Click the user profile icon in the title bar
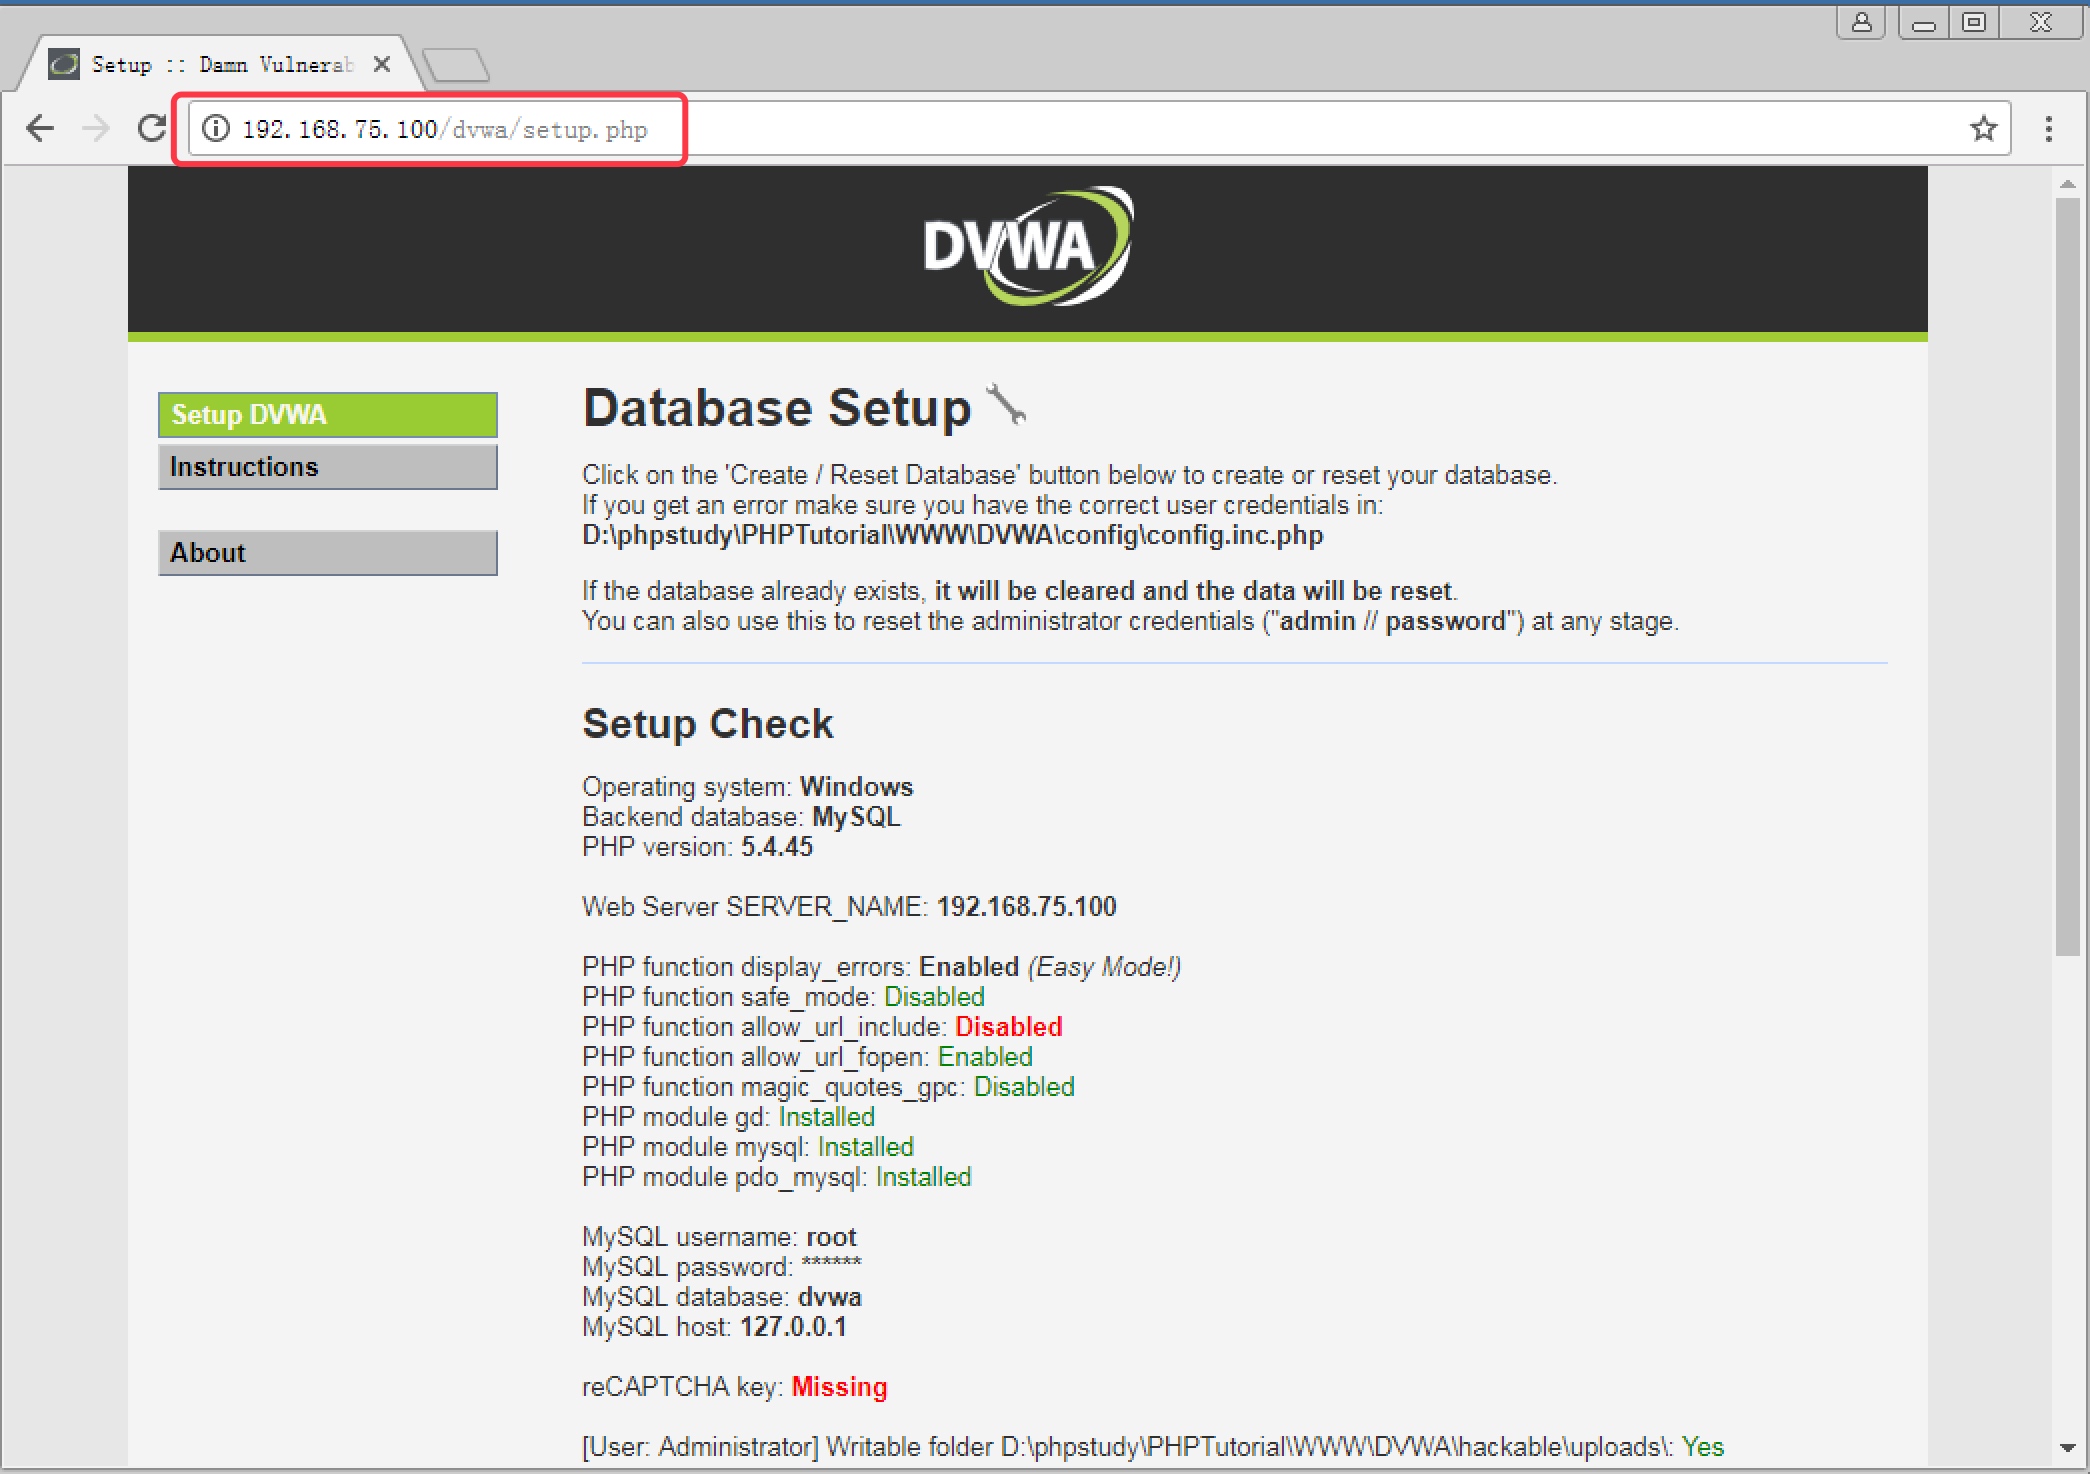Viewport: 2090px width, 1474px height. tap(1861, 22)
